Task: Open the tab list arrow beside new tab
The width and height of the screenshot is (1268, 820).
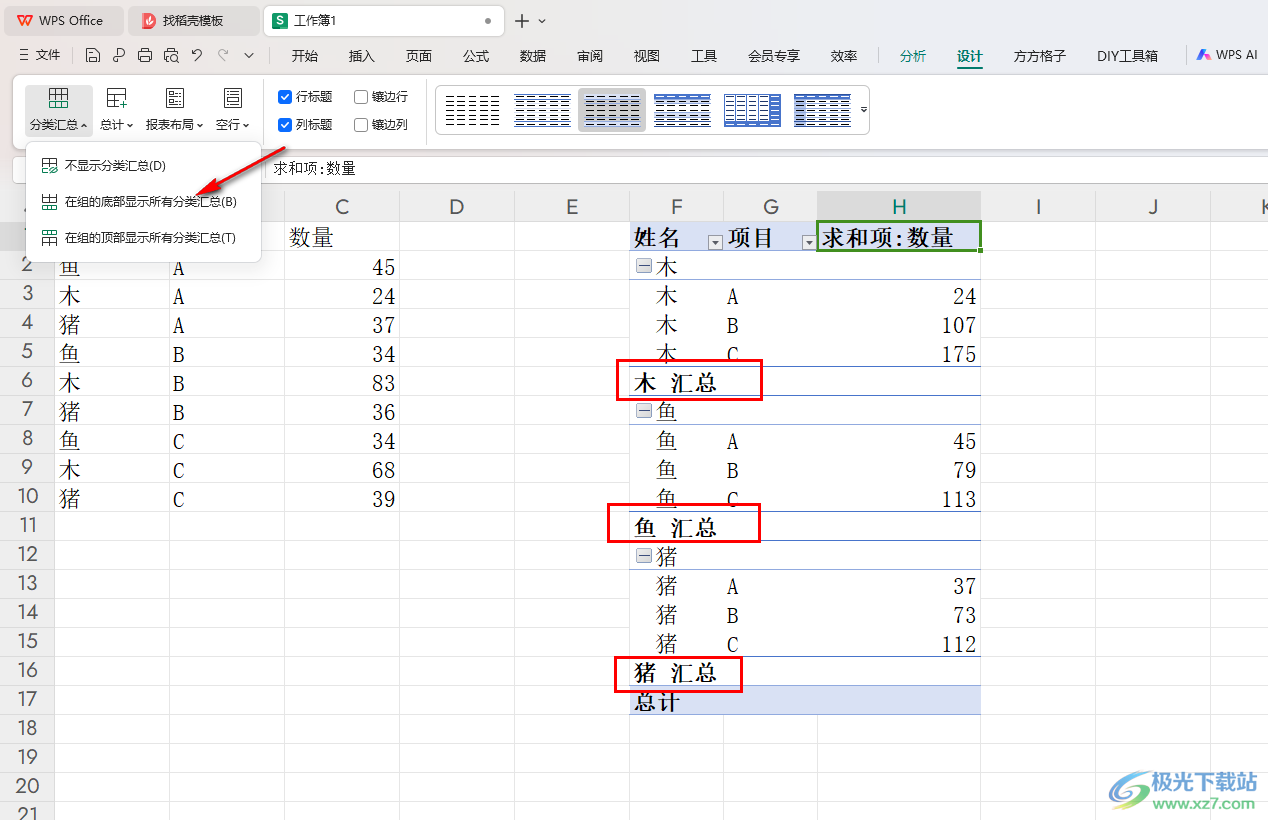Action: 542,21
